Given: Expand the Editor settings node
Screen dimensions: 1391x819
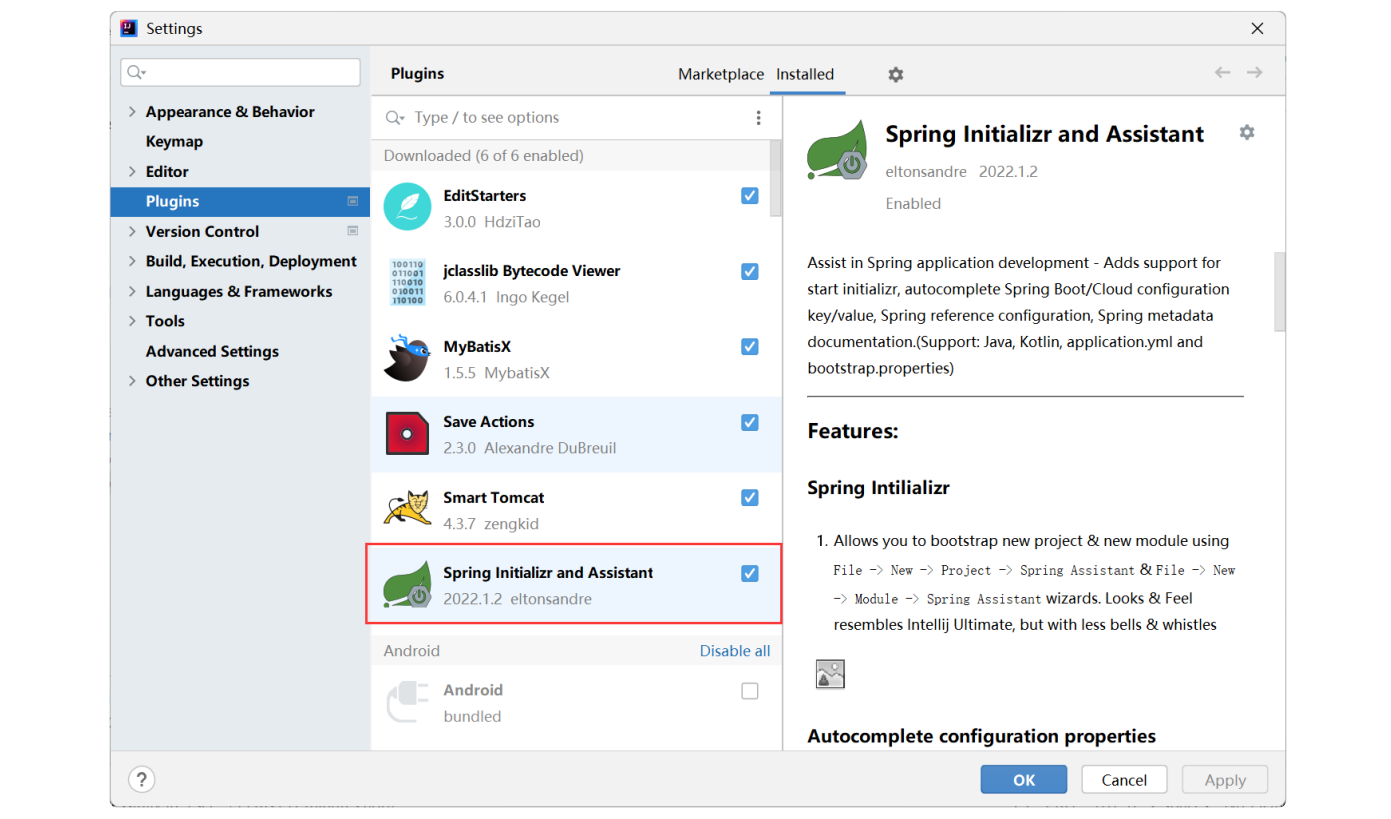Looking at the screenshot, I should click(x=132, y=172).
